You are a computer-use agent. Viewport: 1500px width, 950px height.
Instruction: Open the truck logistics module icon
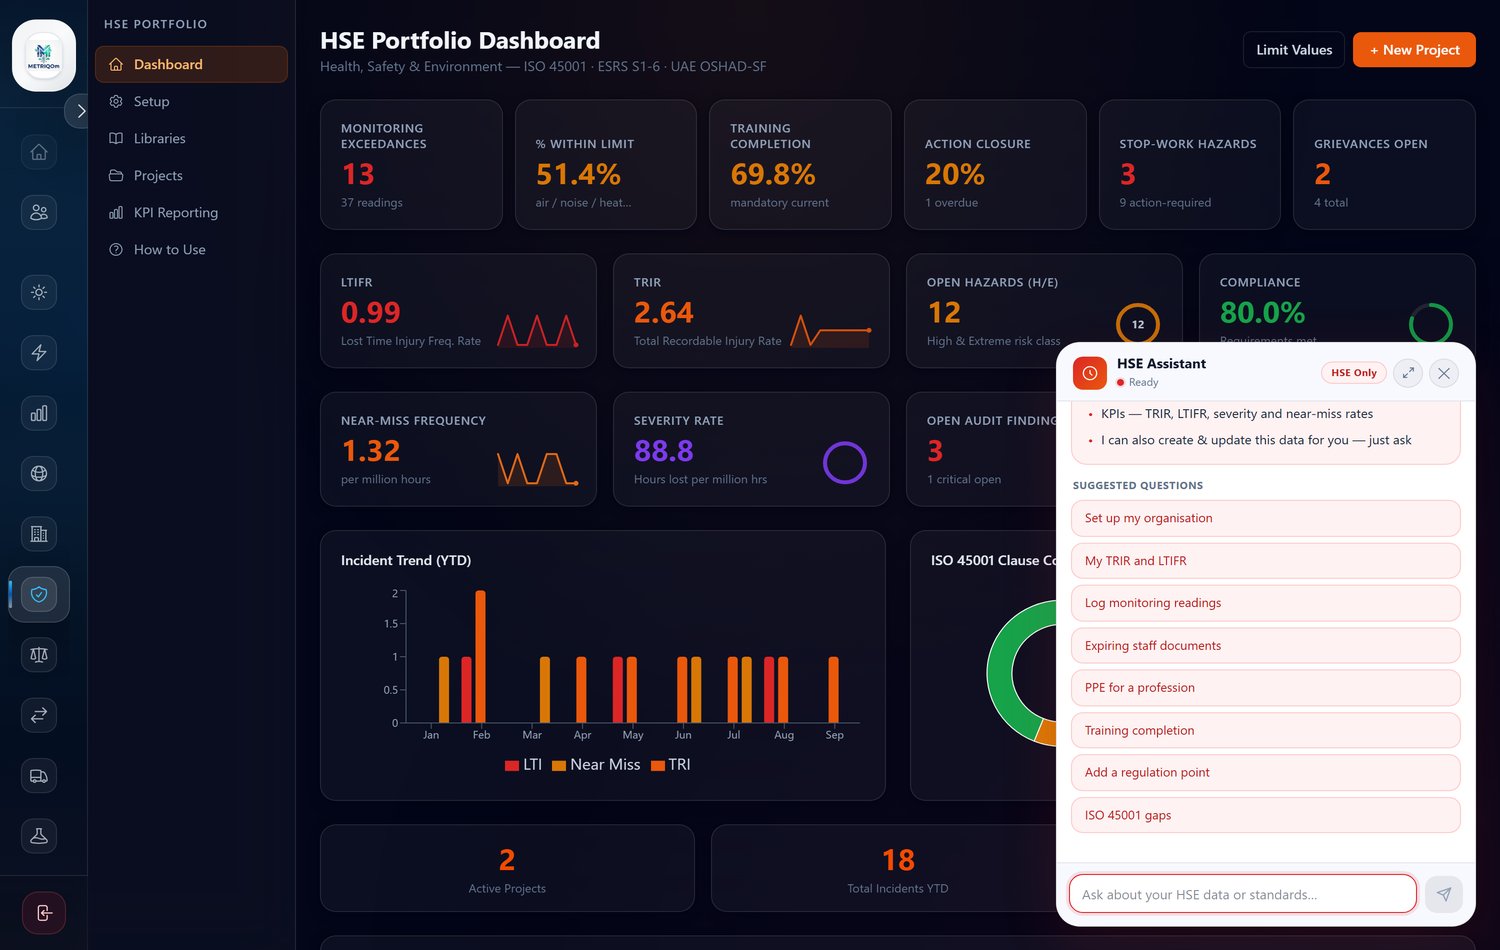(x=39, y=775)
